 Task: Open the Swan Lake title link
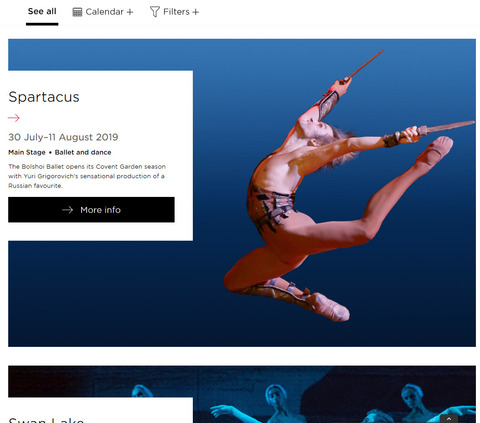(46, 420)
